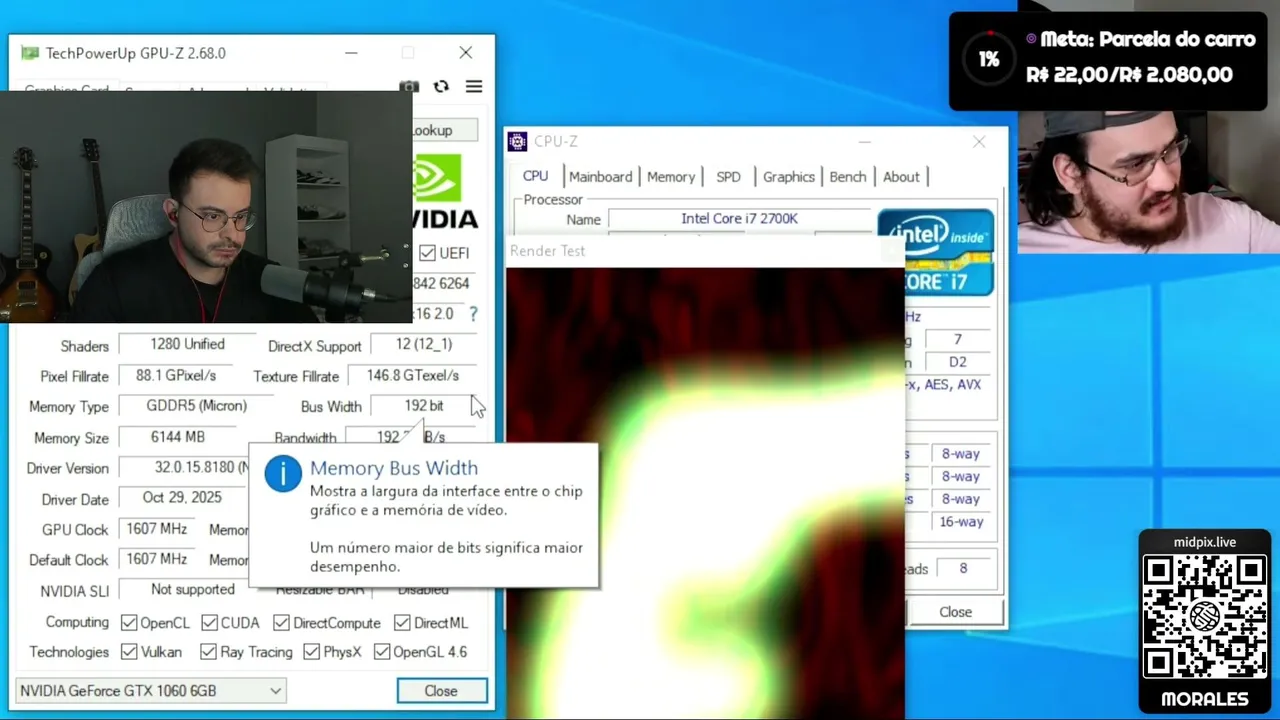Toggle the OpenGL 4.6 checkbox

[x=382, y=652]
